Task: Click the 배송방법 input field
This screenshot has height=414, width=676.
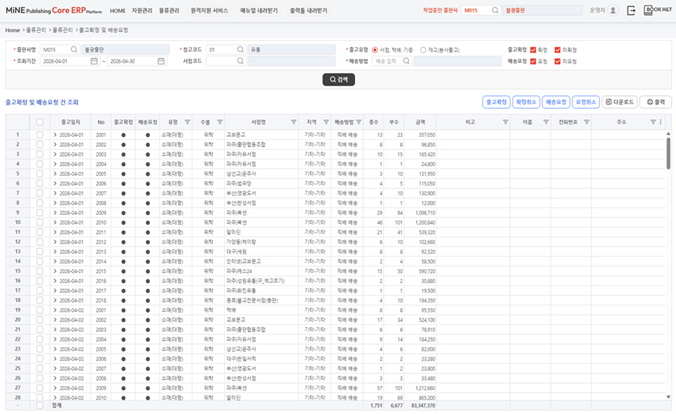Action: coord(387,61)
